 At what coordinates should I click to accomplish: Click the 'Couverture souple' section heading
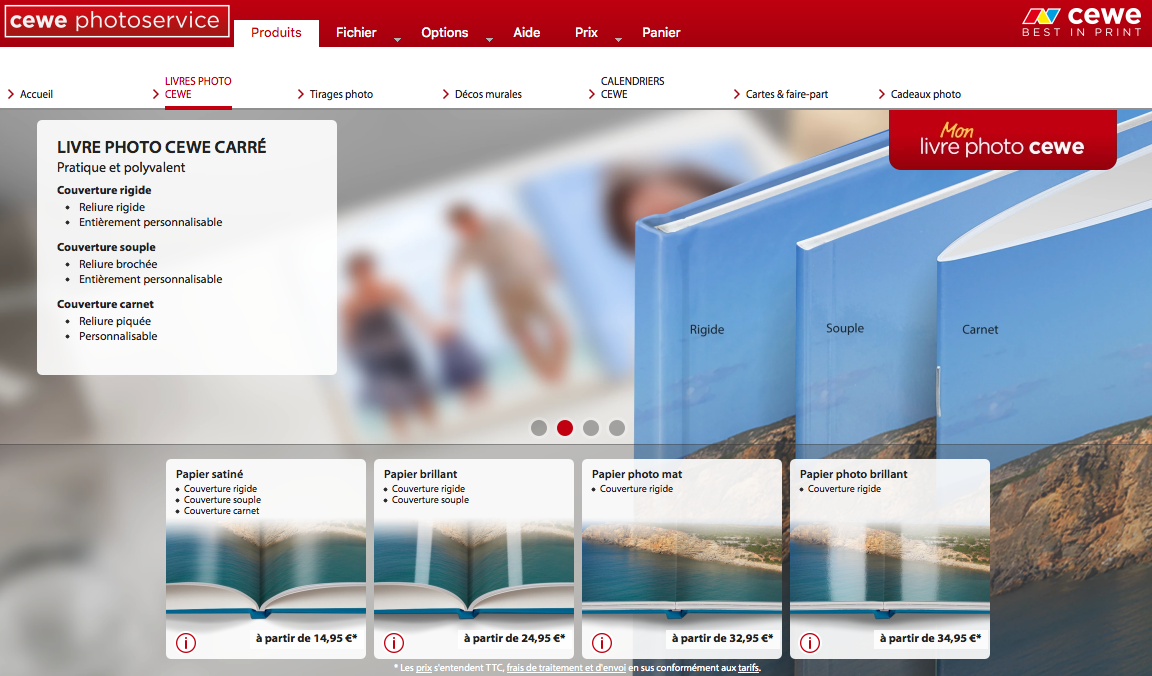(107, 247)
